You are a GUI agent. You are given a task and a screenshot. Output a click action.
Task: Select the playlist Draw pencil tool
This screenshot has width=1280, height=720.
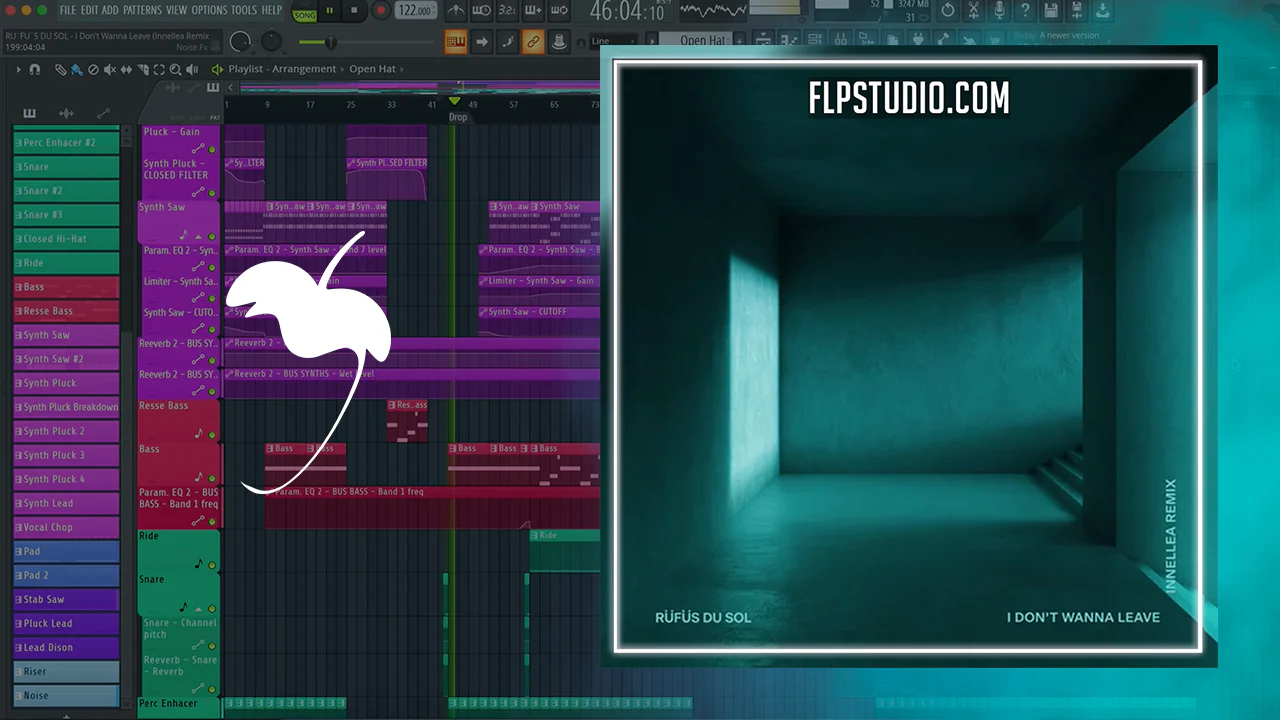coord(61,70)
